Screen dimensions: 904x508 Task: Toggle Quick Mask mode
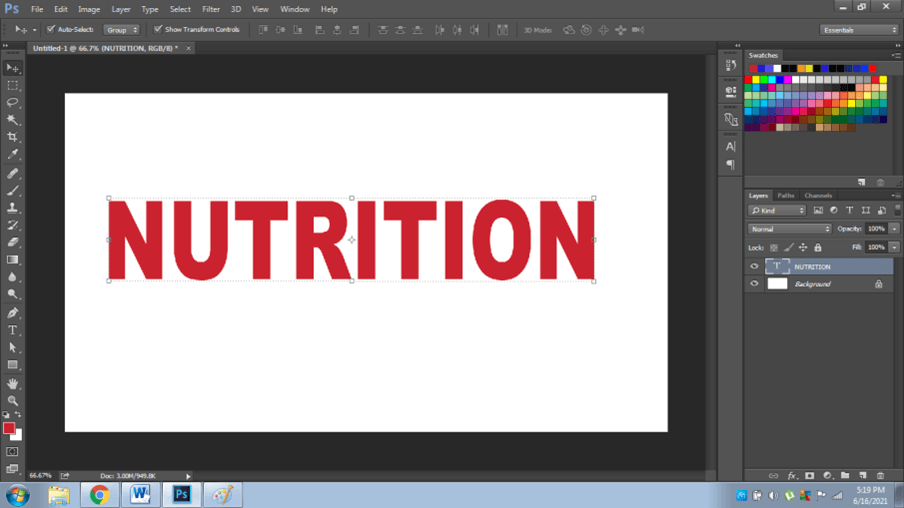tap(12, 451)
